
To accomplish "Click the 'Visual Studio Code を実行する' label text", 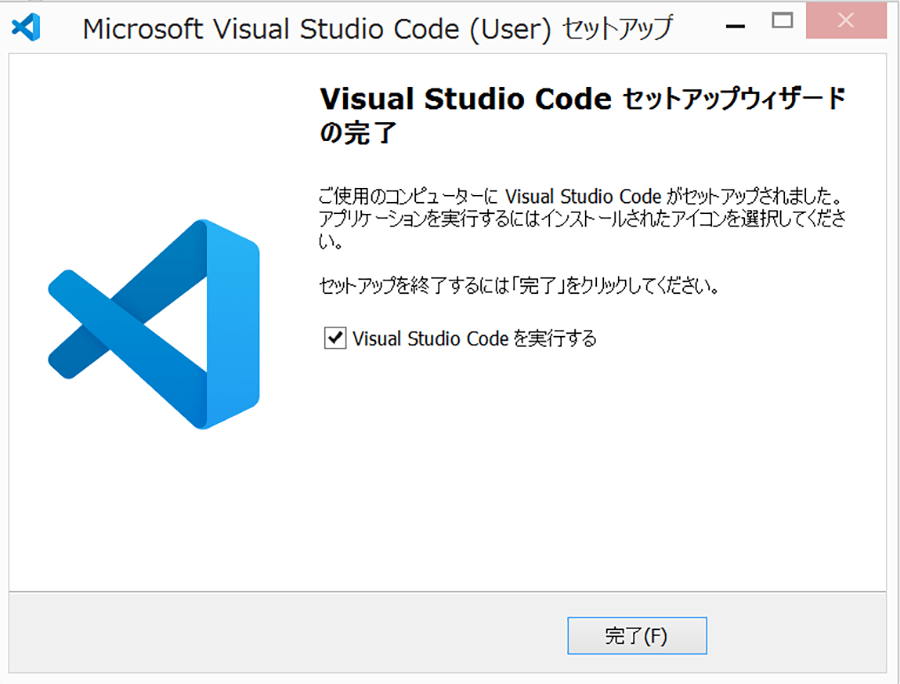I will click(474, 339).
